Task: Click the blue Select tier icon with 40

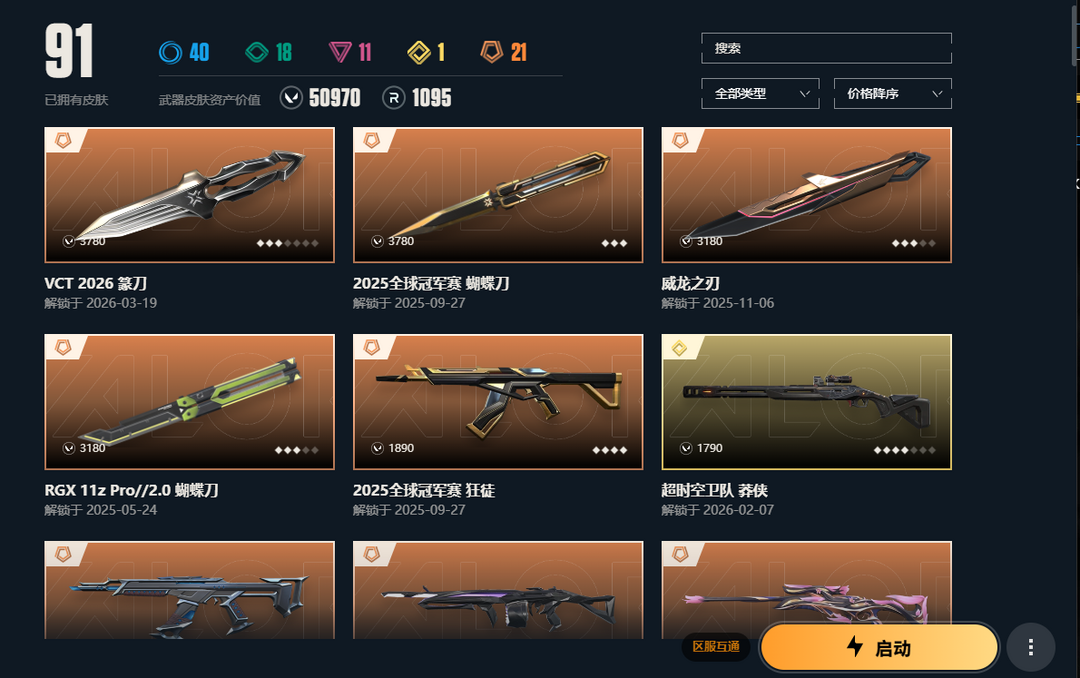Action: coord(170,52)
